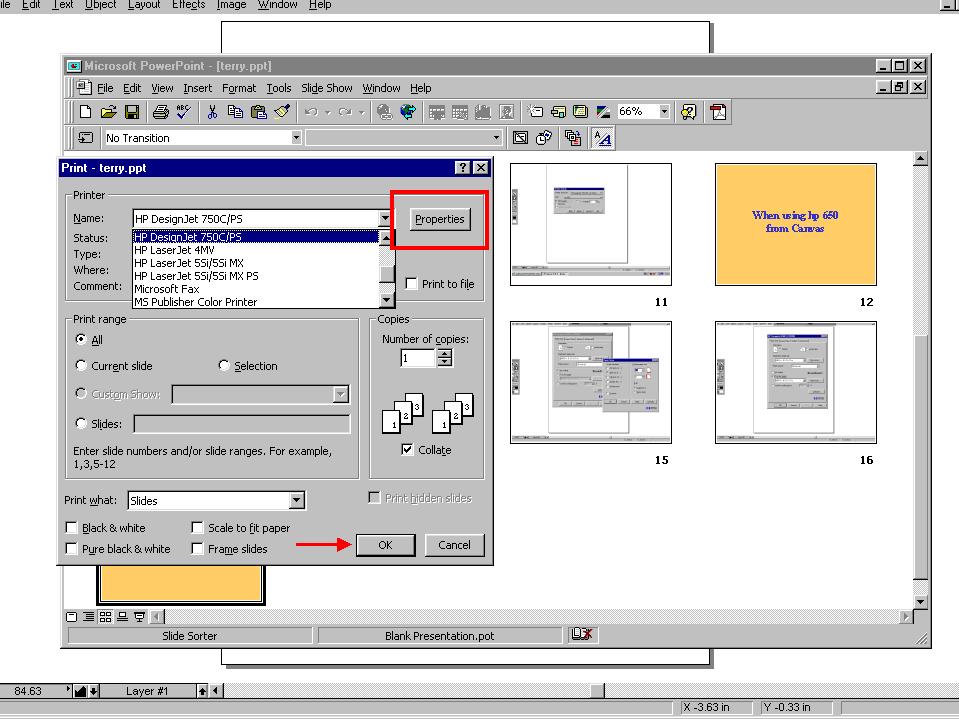Choose MS Publisher Color Printer in list
The height and width of the screenshot is (719, 959).
coord(256,301)
